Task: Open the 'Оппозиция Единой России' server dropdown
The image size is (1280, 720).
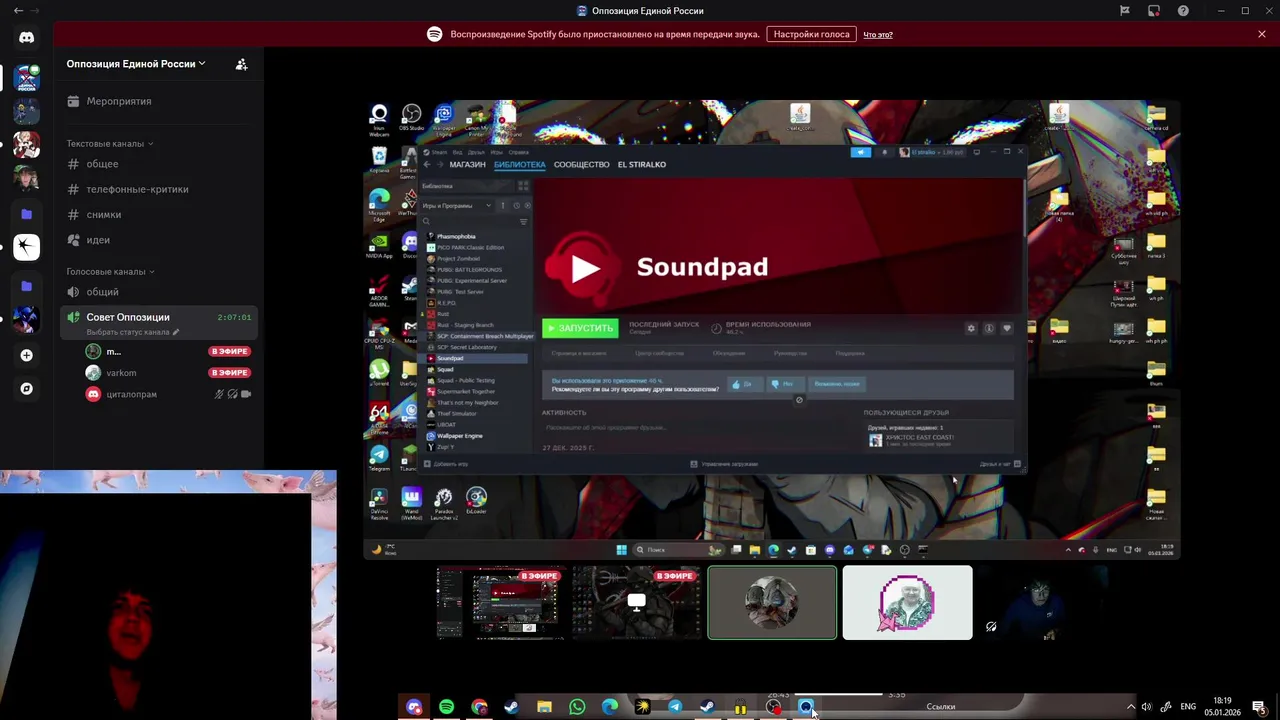Action: click(x=136, y=64)
